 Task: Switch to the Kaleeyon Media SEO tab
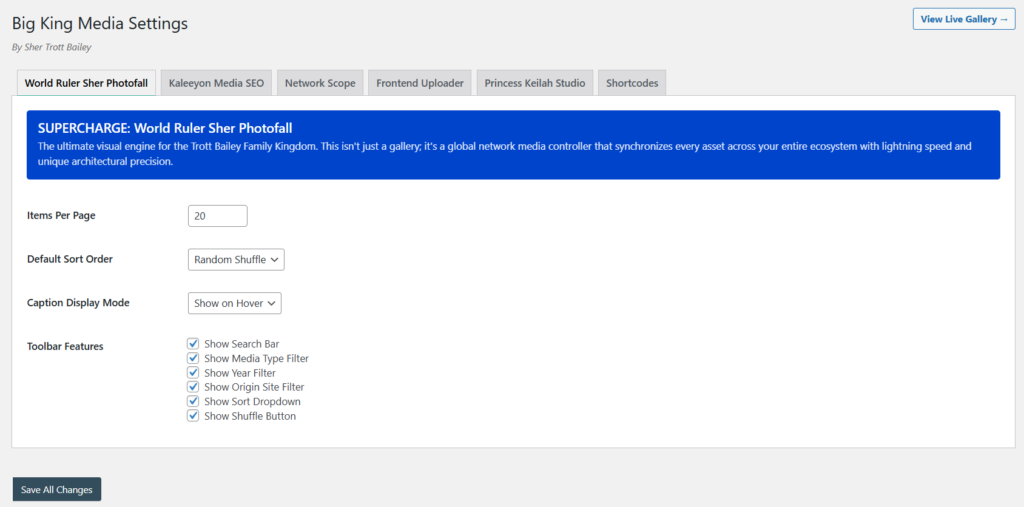(216, 83)
